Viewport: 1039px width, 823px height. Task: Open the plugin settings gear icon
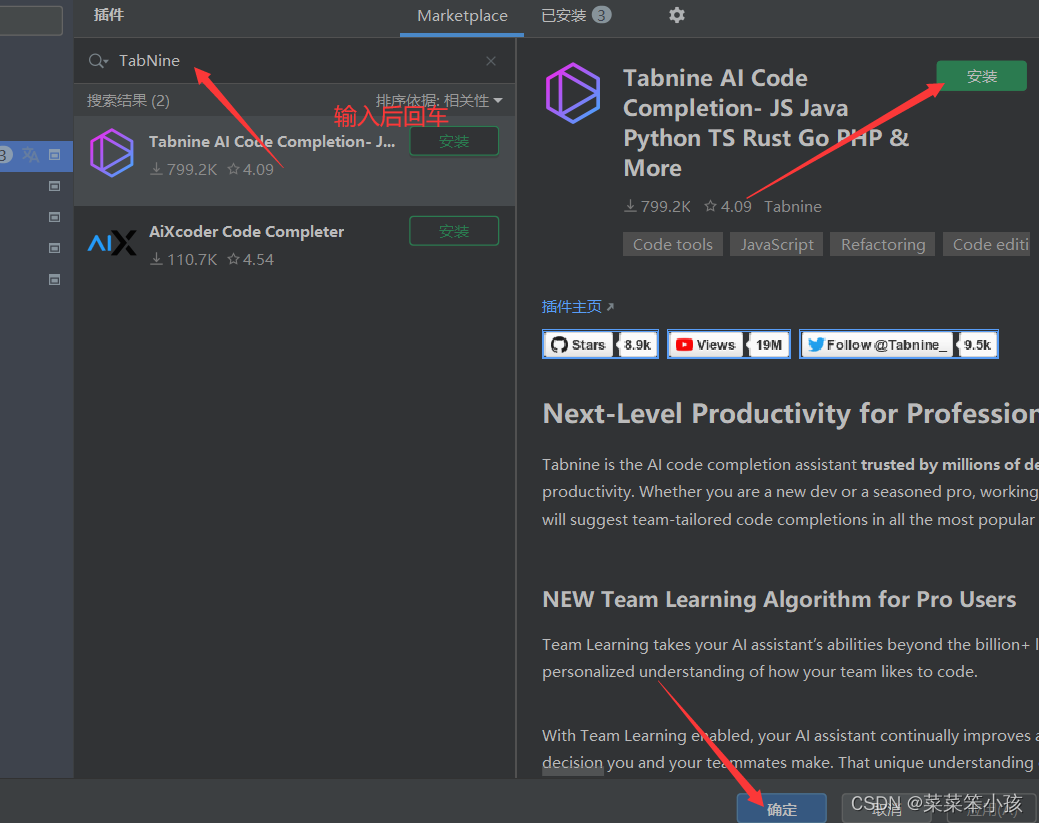[x=676, y=15]
